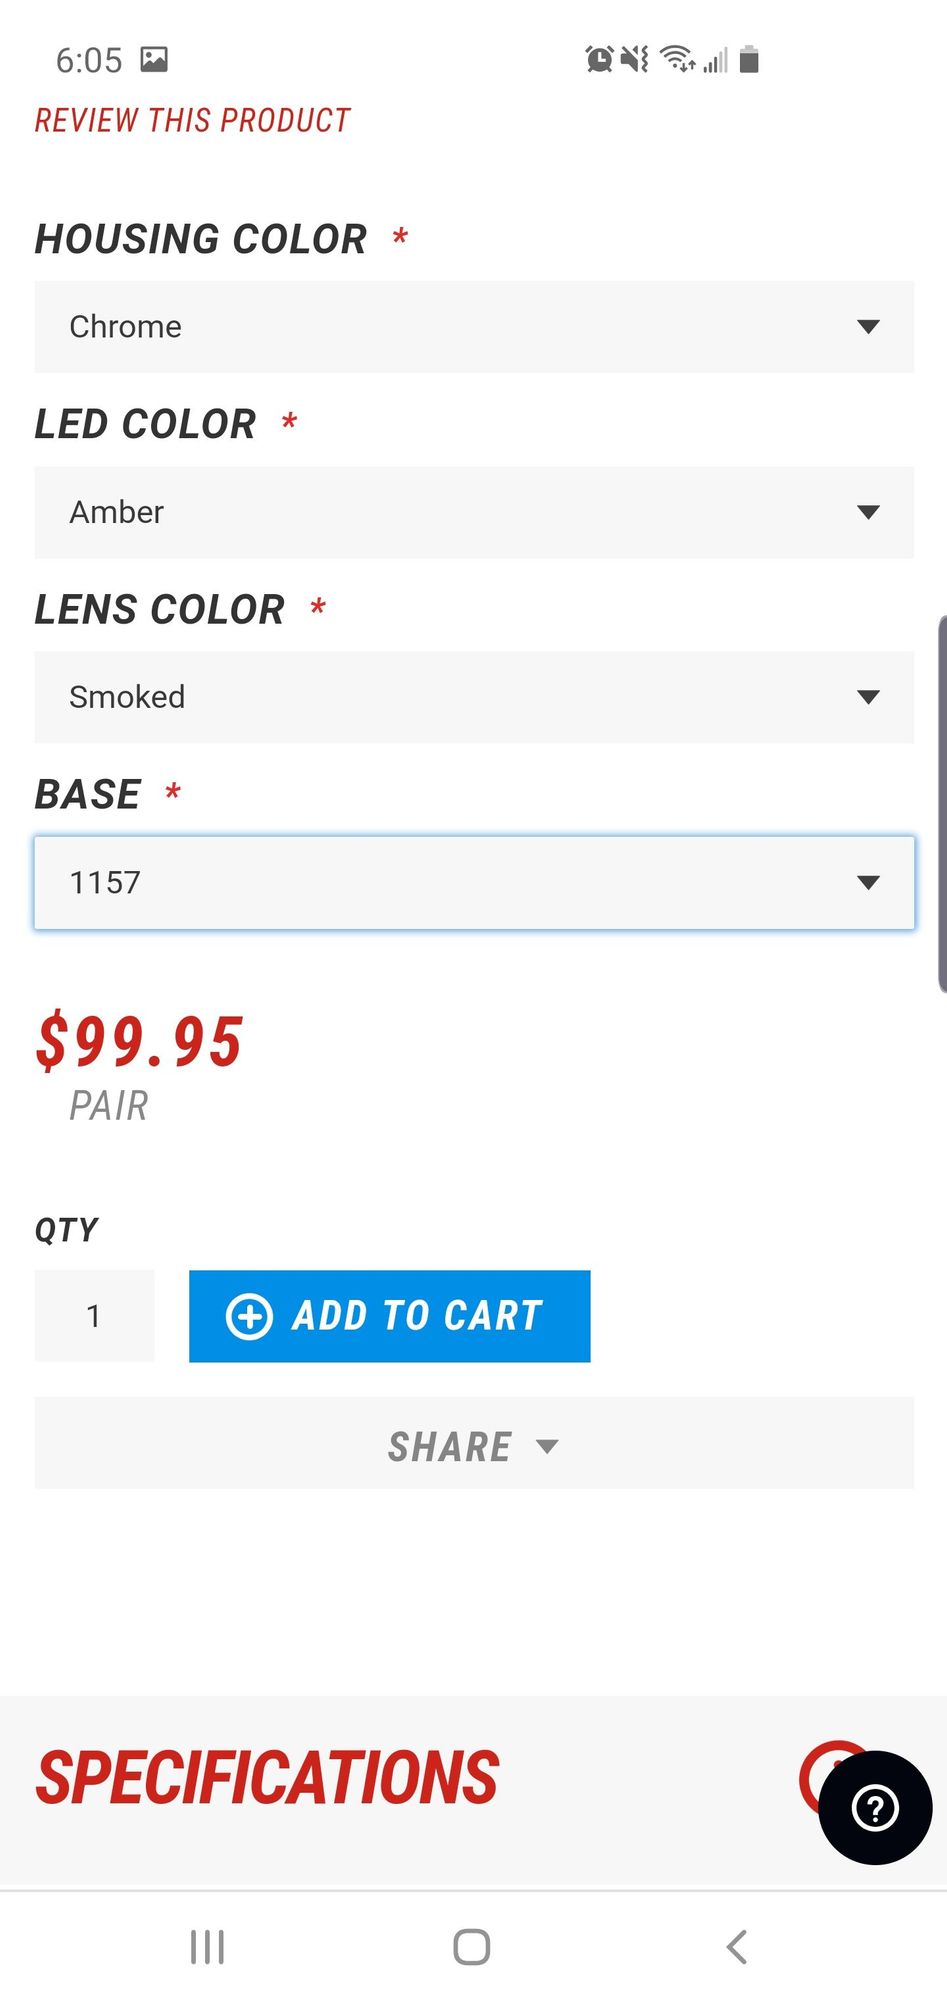Open the Lens Color dropdown showing Smoked
The image size is (947, 2000).
474,697
